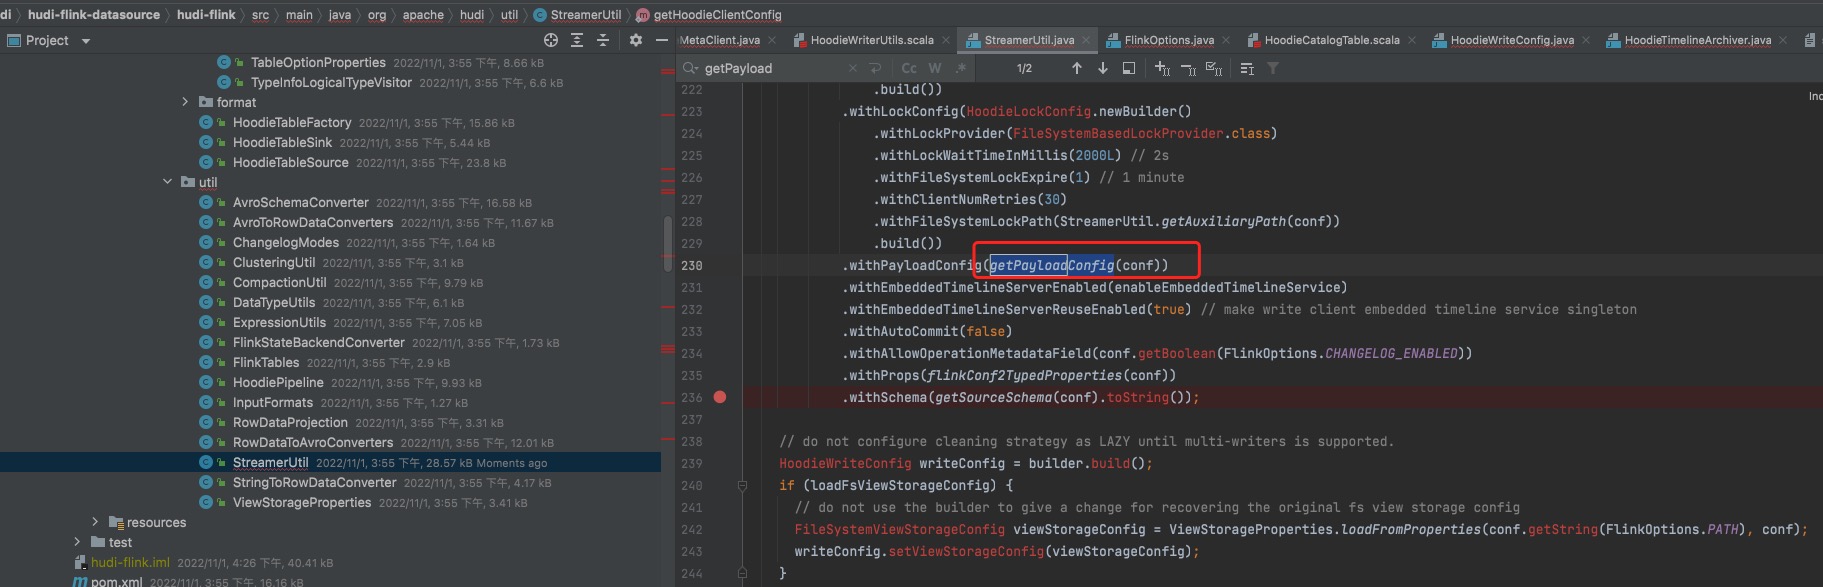This screenshot has height=587, width=1823.
Task: Click the fold marker at line 240
Action: coord(742,485)
